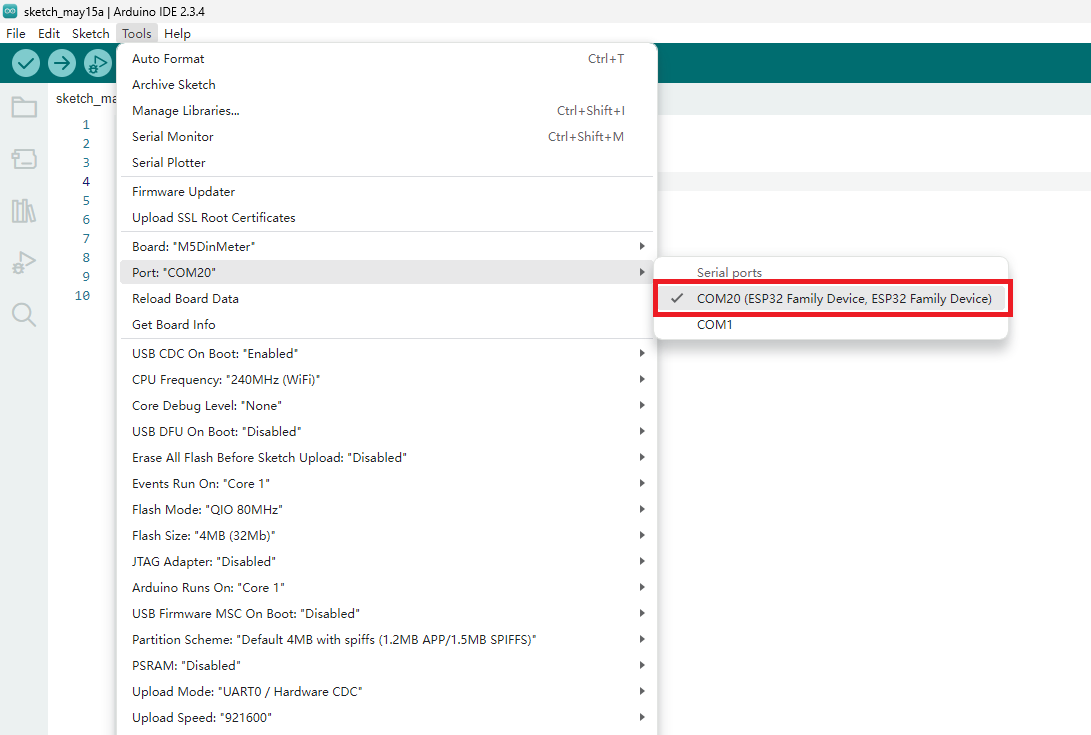Choose Archive Sketch menu entry

point(387,85)
